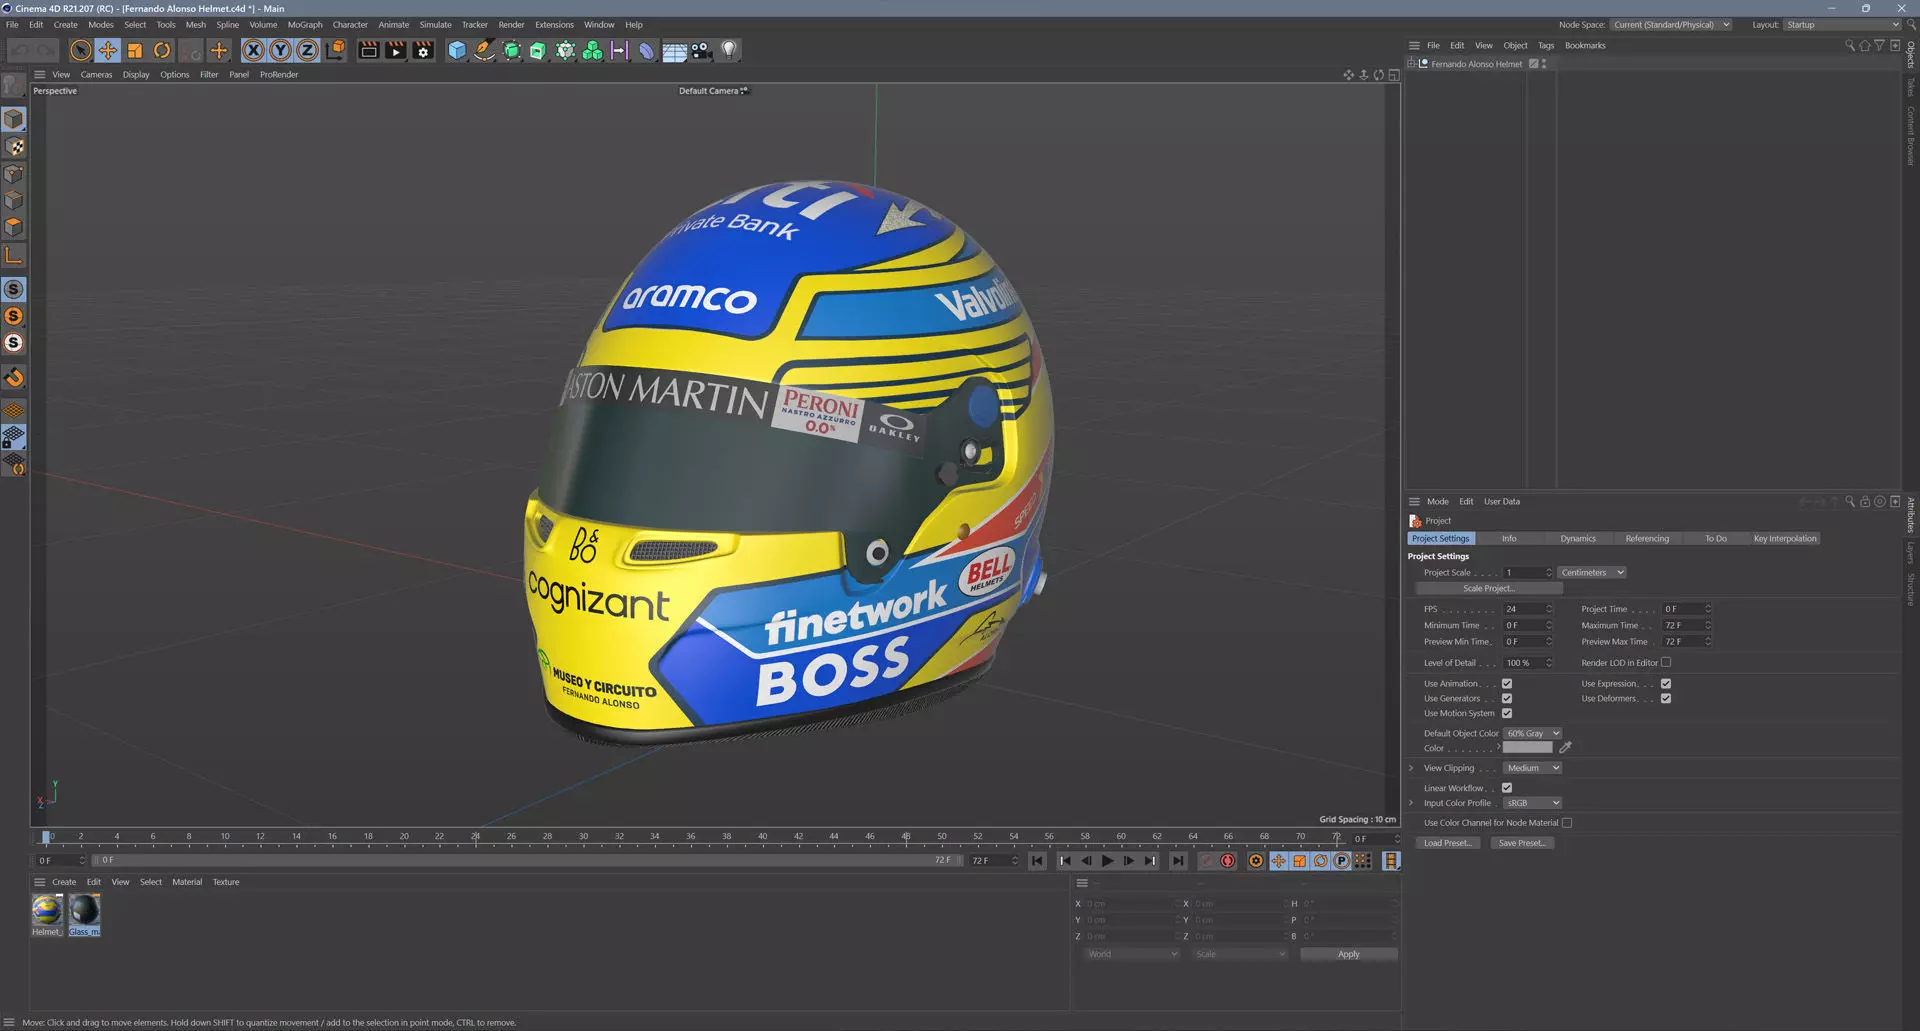This screenshot has width=1920, height=1031.
Task: Click the Save Preset button
Action: click(x=1522, y=844)
